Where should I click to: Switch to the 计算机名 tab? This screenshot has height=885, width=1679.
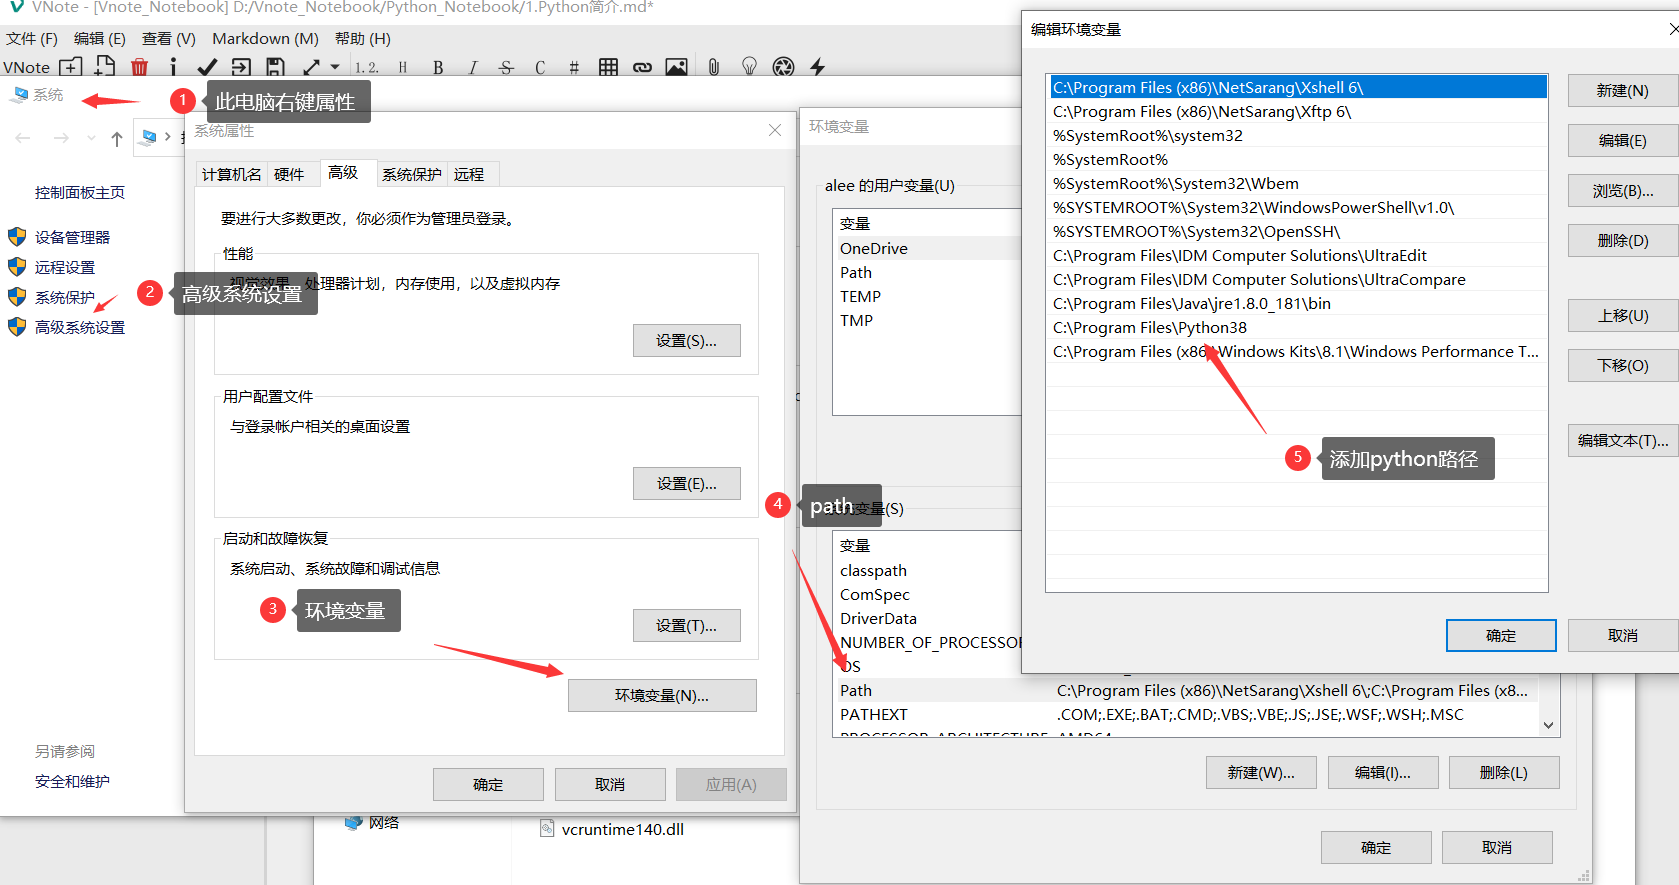(232, 174)
